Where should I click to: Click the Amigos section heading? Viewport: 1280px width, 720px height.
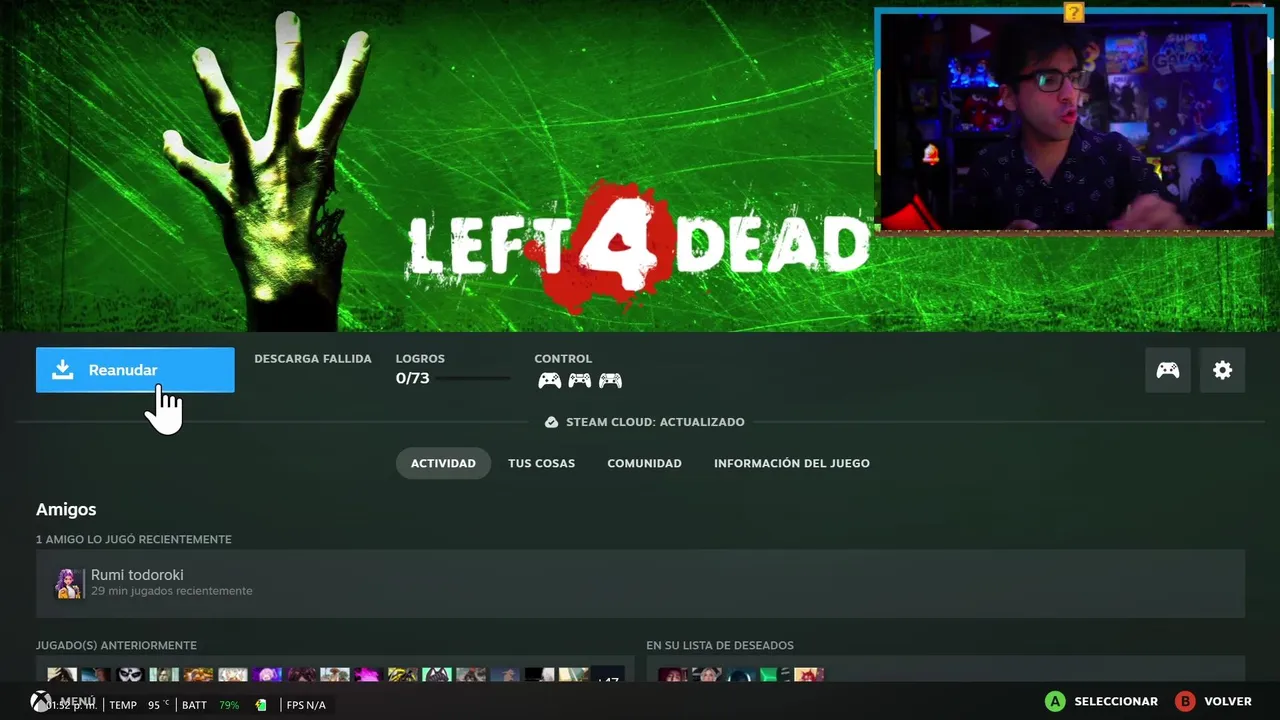point(66,509)
